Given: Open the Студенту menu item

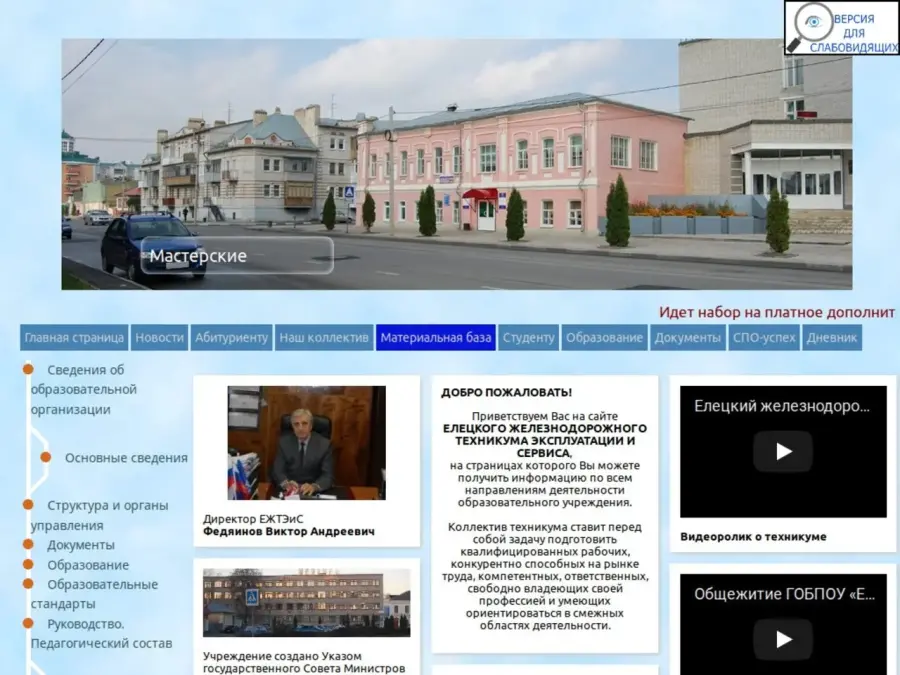Looking at the screenshot, I should click(529, 338).
